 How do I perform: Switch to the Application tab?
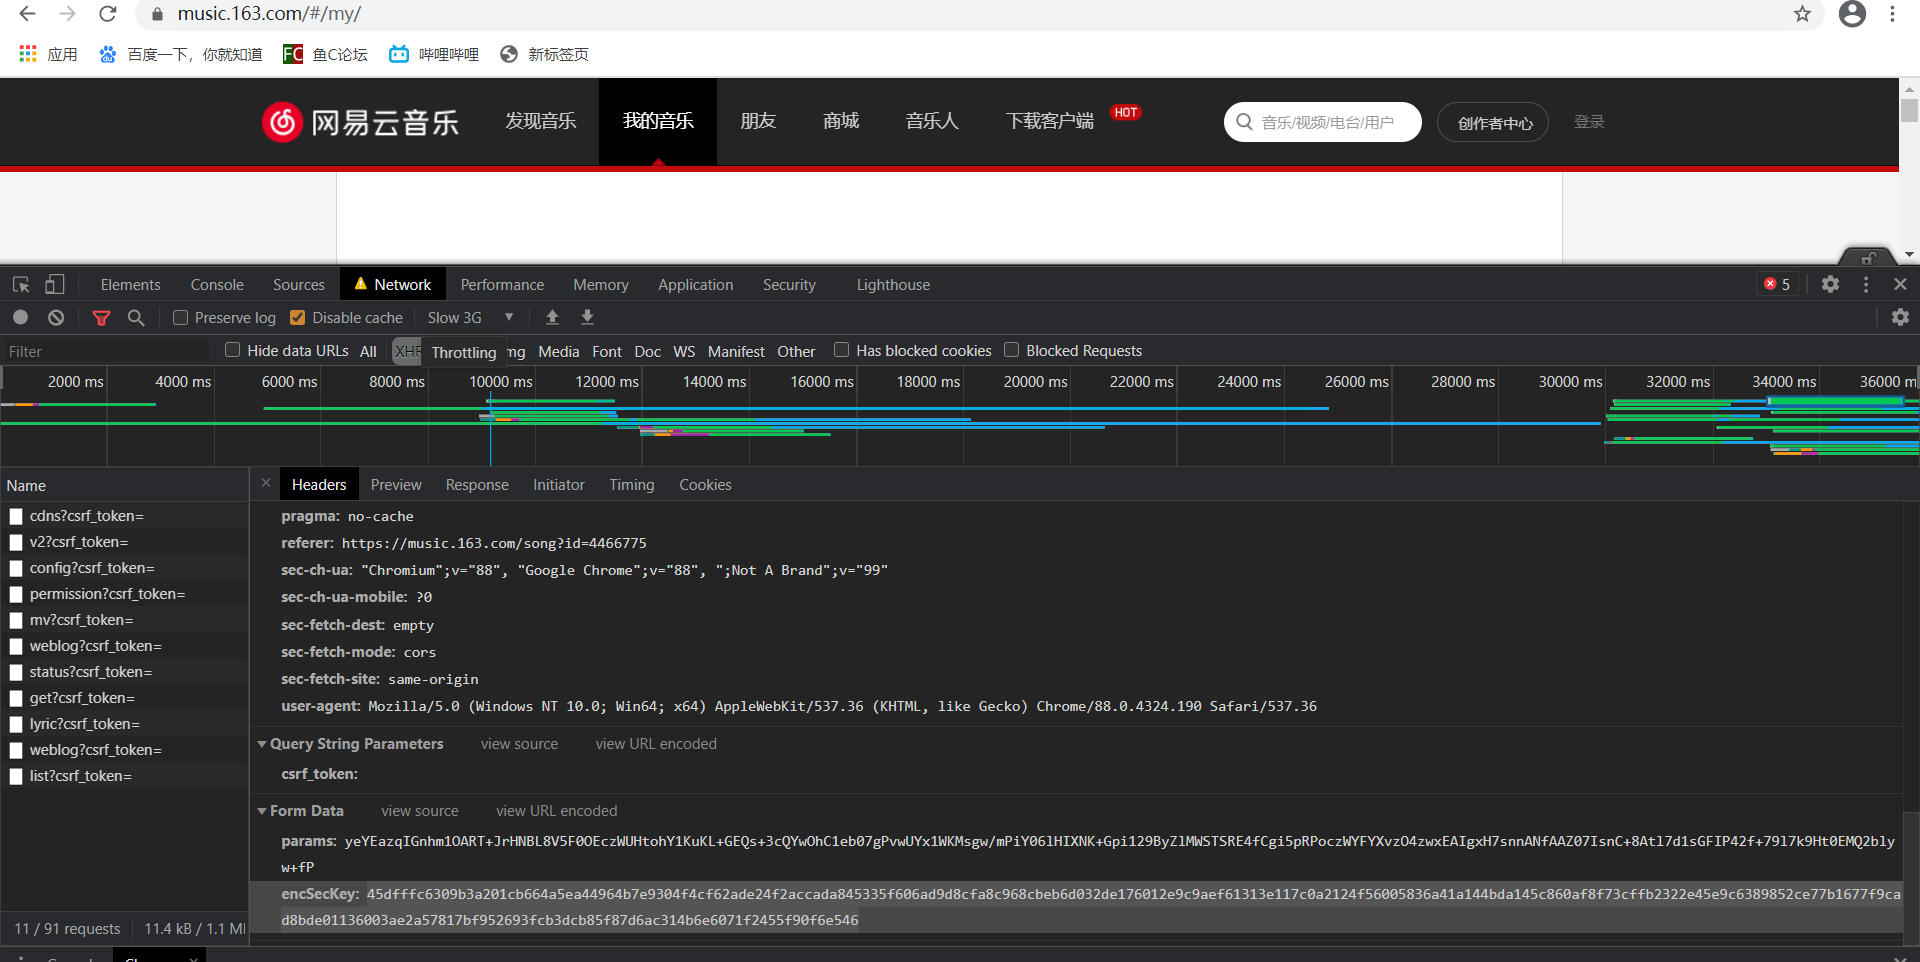tap(695, 285)
